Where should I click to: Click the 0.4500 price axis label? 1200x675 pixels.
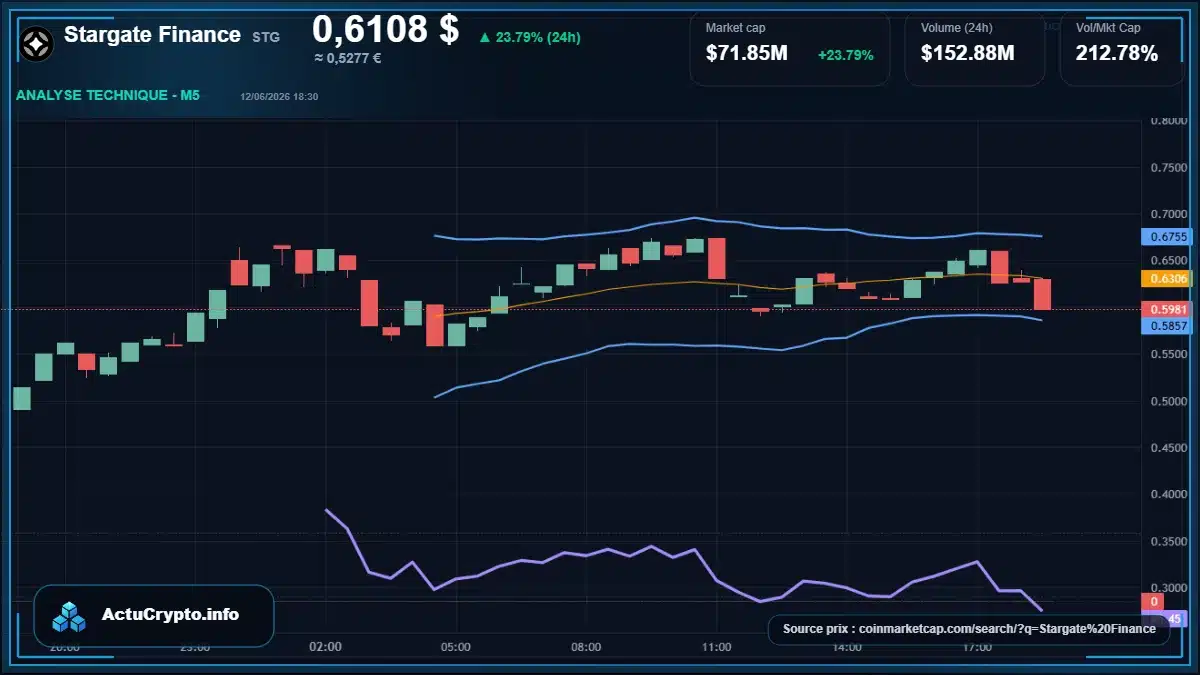coord(1169,448)
